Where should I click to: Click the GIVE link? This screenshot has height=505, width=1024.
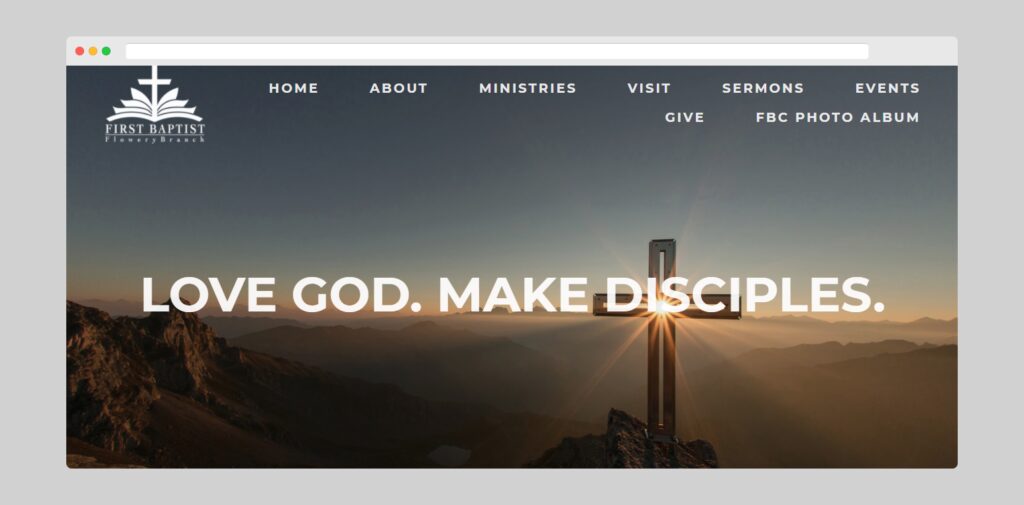684,118
